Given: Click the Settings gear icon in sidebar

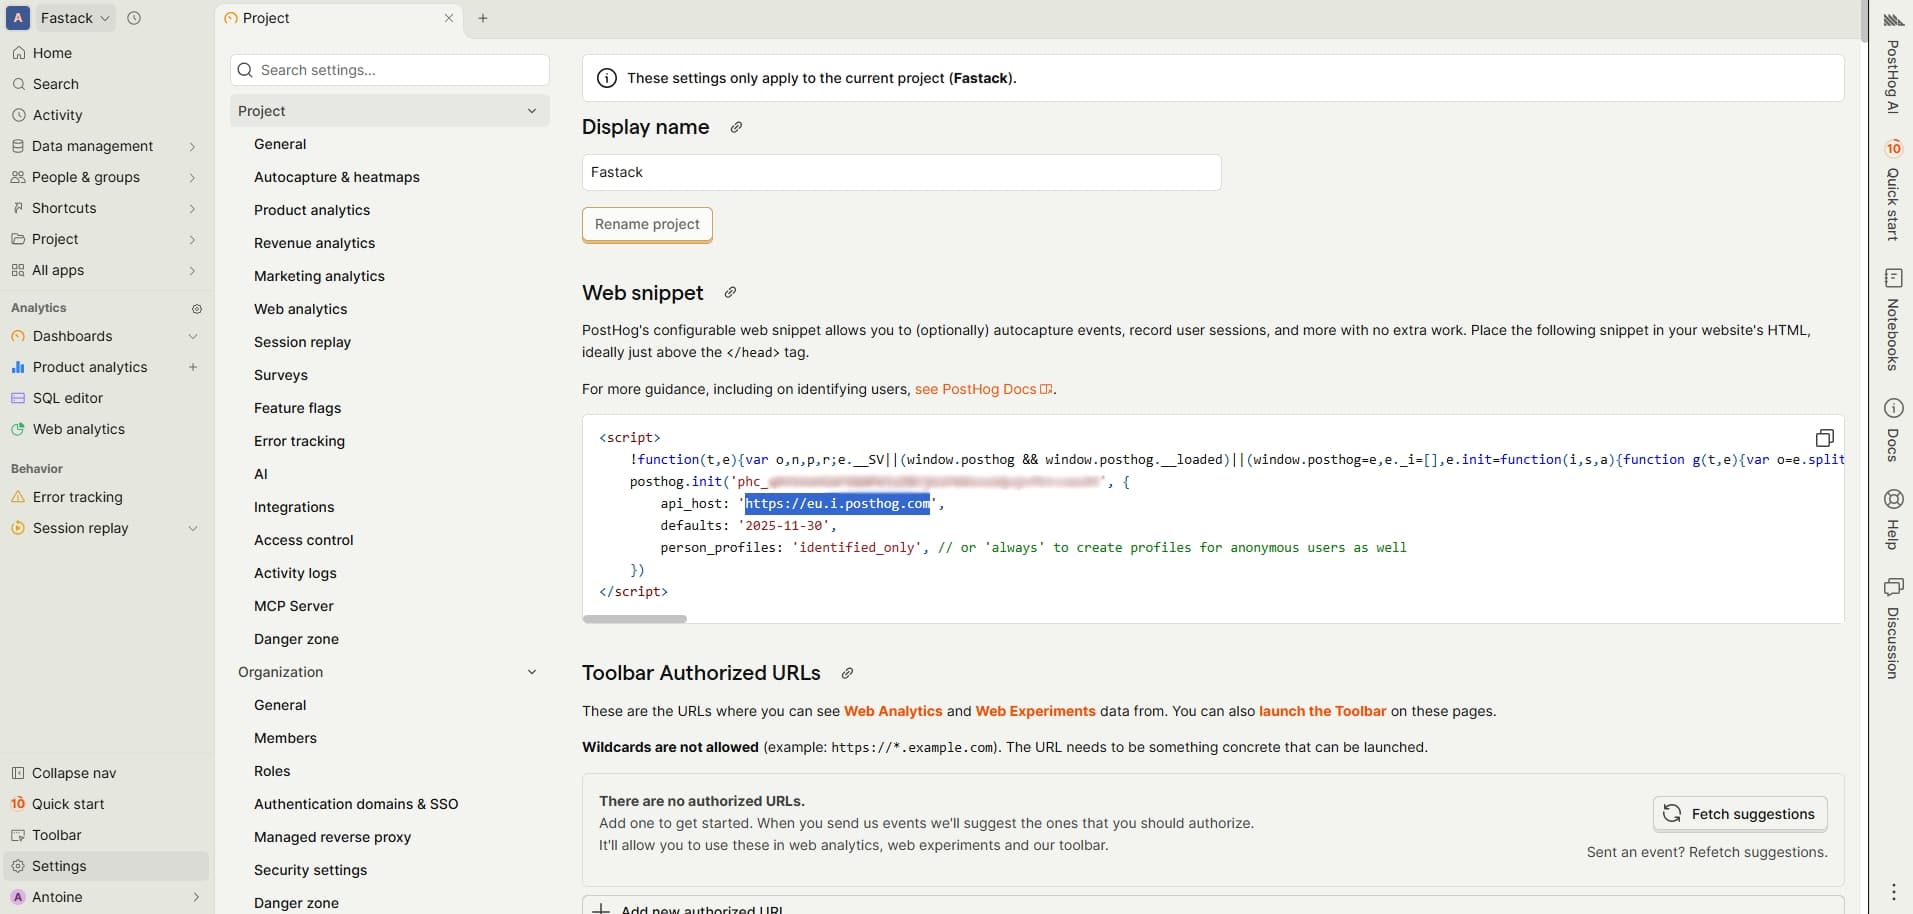Looking at the screenshot, I should pyautogui.click(x=18, y=866).
